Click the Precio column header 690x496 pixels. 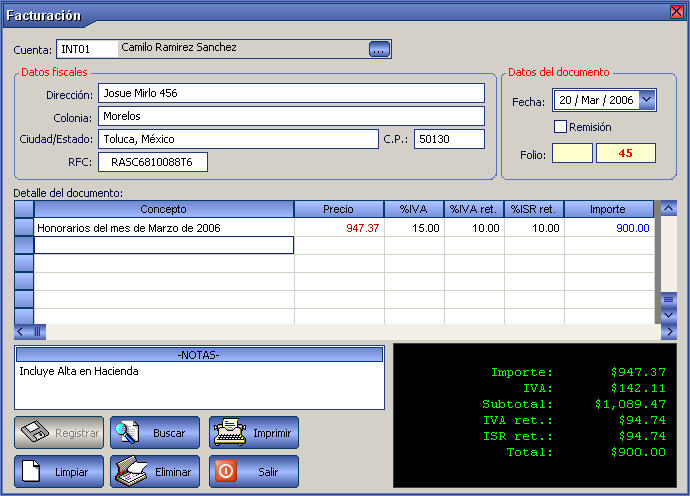[x=339, y=209]
